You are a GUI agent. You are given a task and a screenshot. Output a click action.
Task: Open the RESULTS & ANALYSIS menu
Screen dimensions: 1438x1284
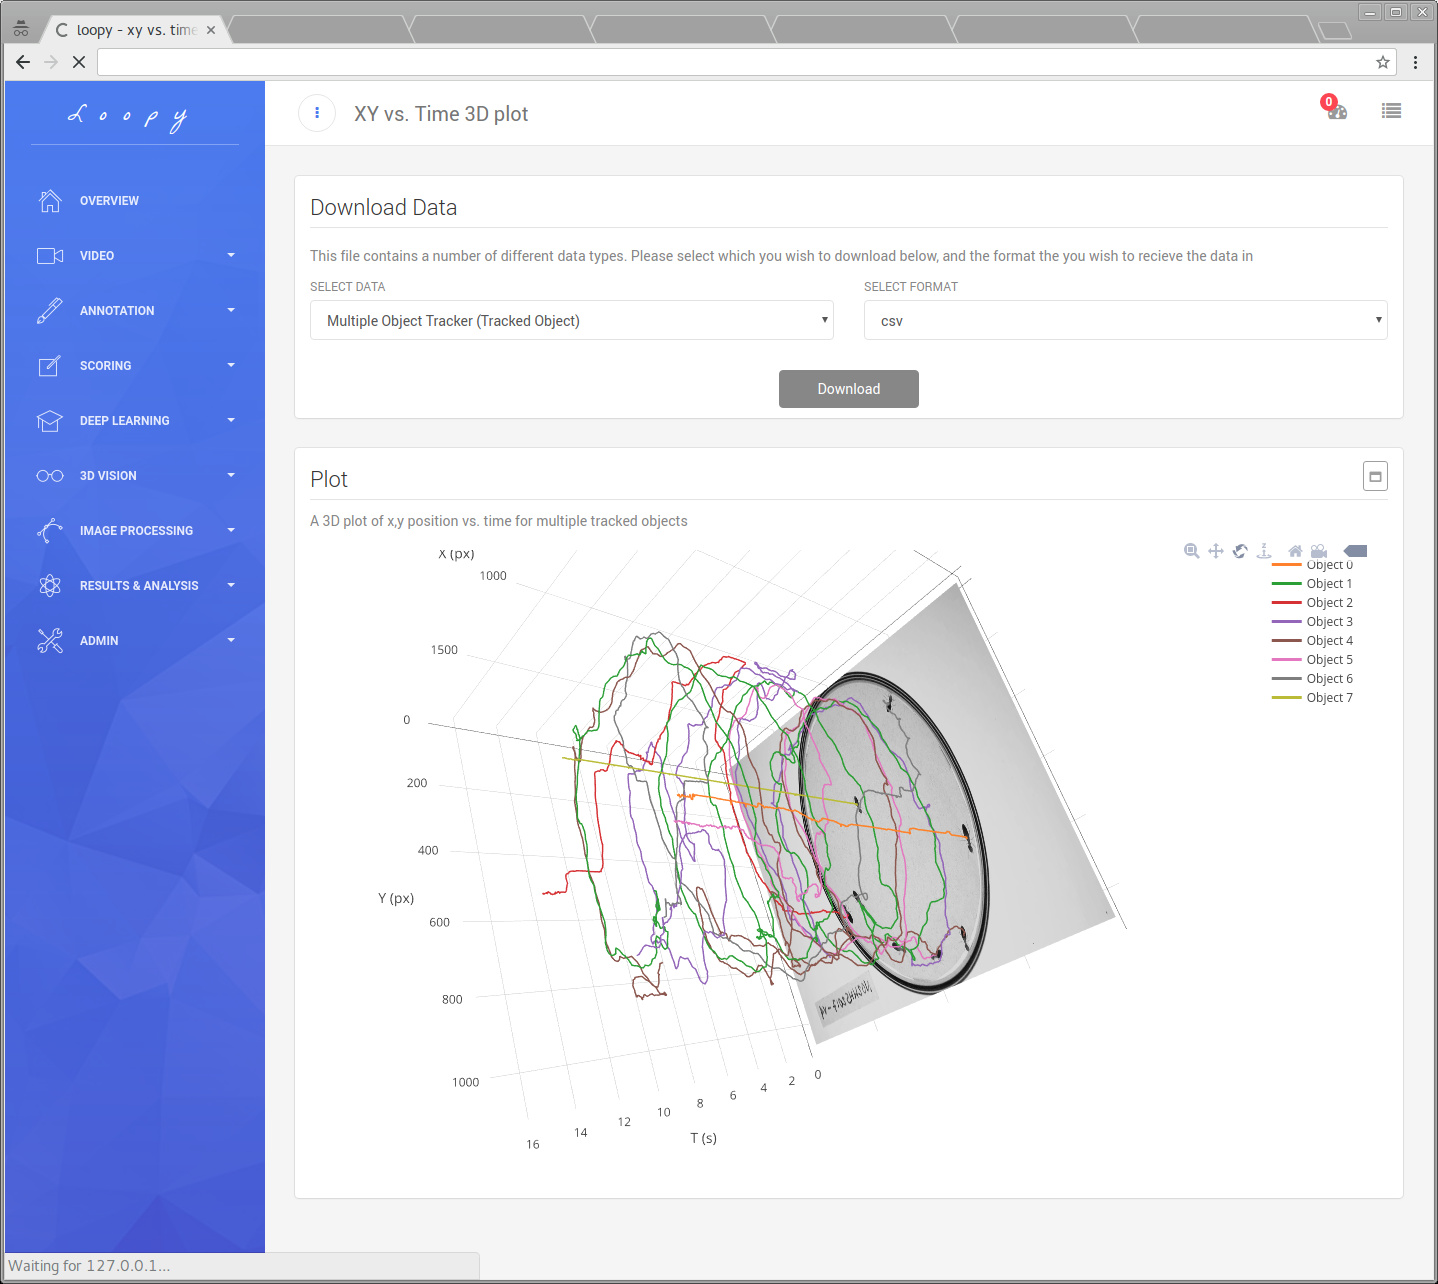(x=138, y=585)
